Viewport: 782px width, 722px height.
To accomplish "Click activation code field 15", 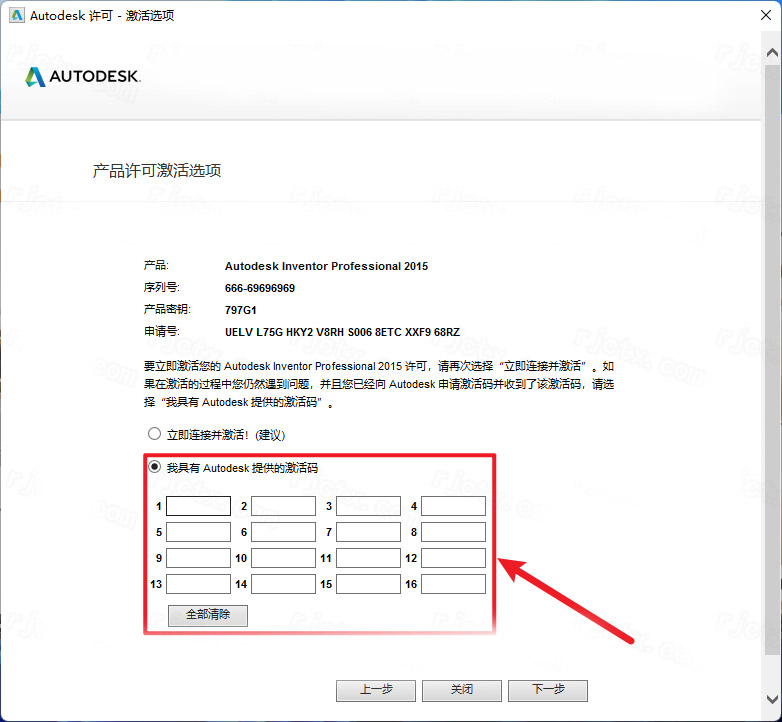I will tap(369, 584).
